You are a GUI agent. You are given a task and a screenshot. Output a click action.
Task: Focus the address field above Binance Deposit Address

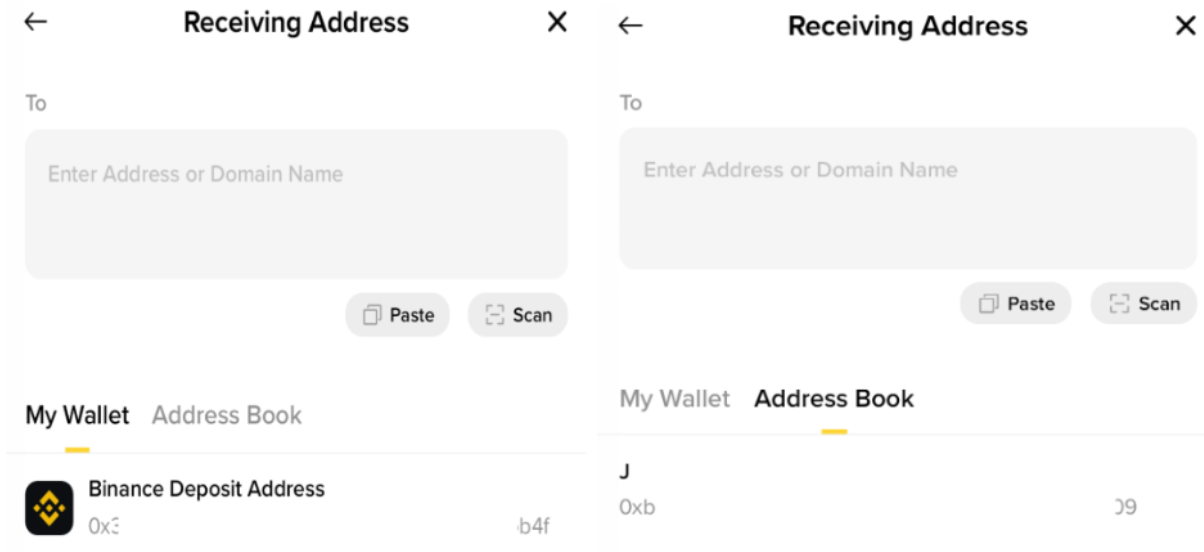(x=296, y=204)
